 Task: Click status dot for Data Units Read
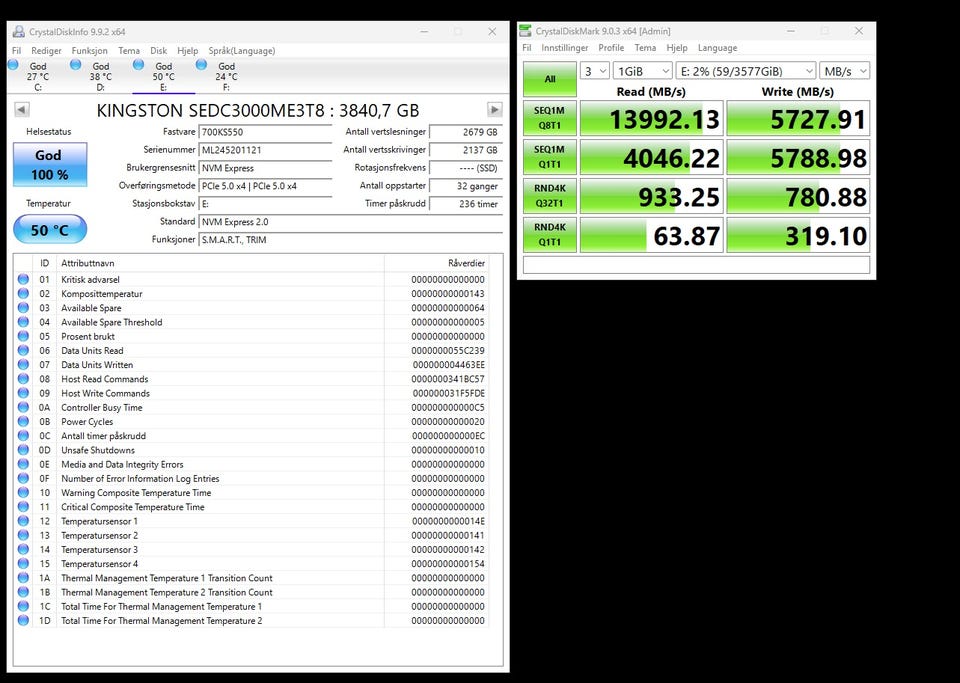(23, 350)
